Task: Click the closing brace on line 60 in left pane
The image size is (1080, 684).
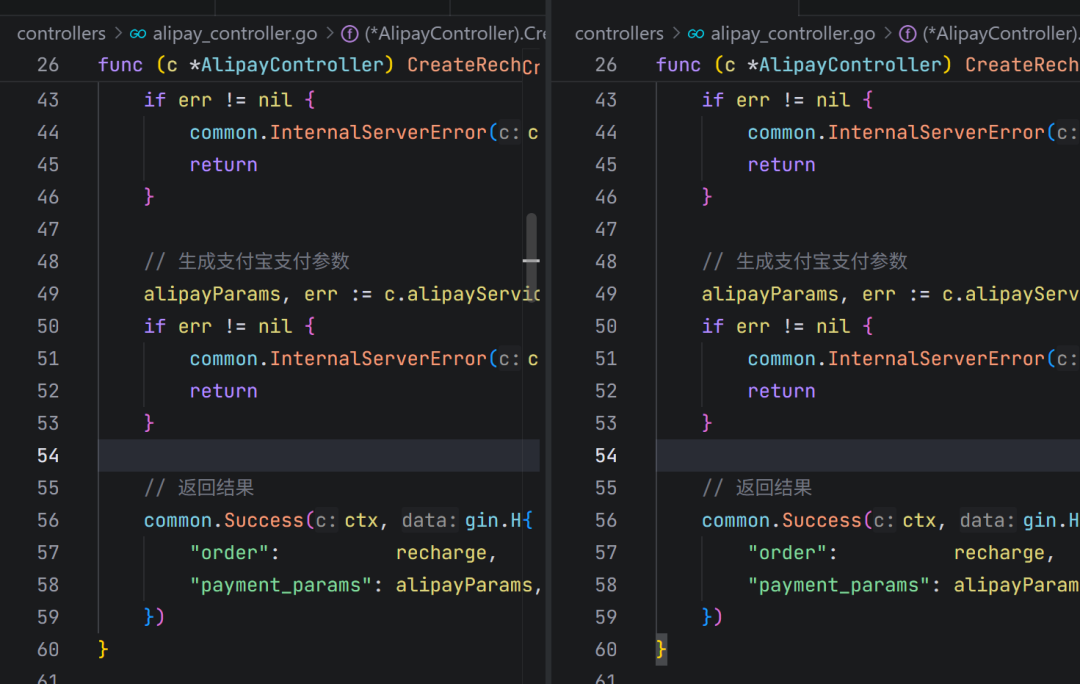Action: click(x=103, y=650)
